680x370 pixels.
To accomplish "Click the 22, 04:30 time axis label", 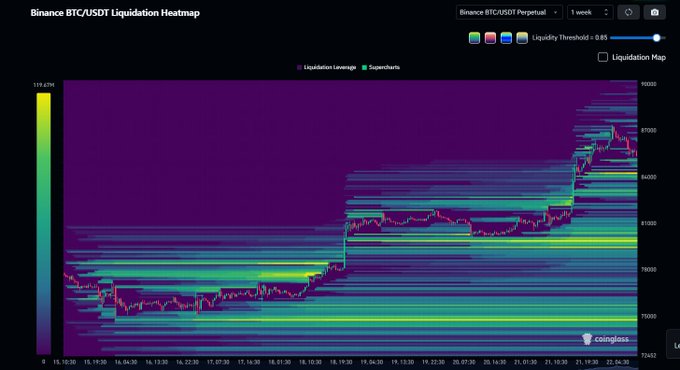I will 618,362.
